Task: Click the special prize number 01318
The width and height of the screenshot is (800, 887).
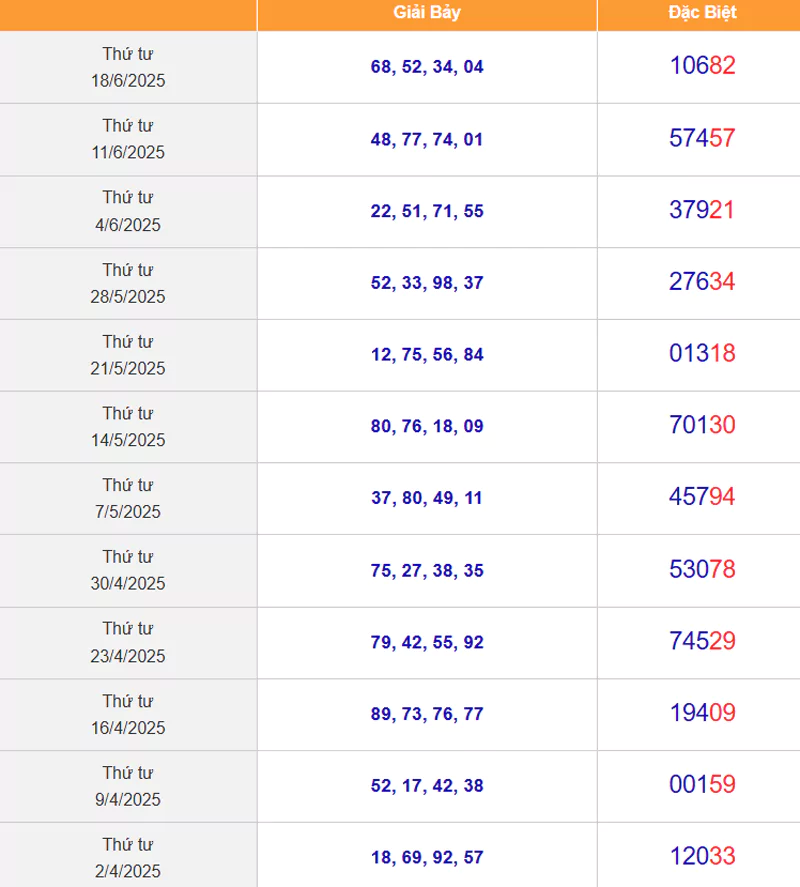Action: (702, 354)
